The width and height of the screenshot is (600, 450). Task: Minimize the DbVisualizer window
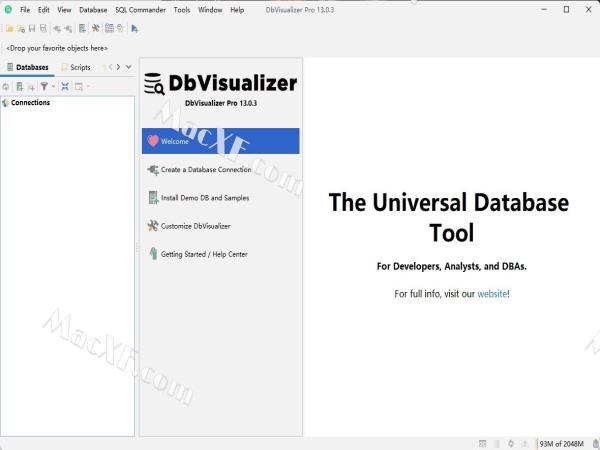[x=544, y=10]
